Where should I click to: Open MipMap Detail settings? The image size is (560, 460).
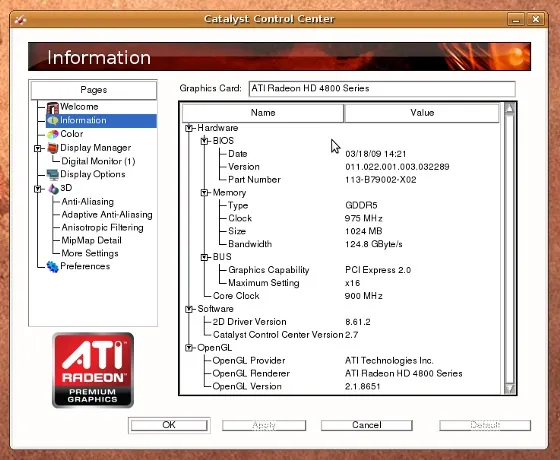pos(91,240)
